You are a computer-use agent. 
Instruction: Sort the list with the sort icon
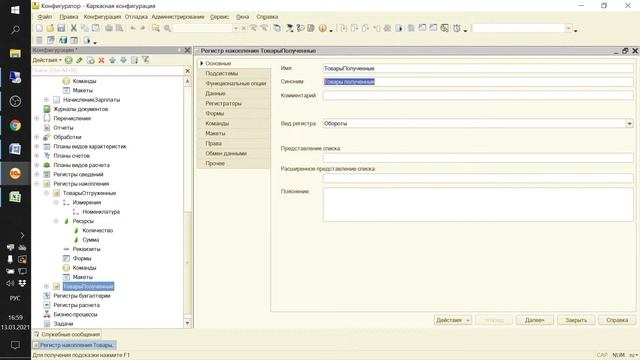[134, 60]
